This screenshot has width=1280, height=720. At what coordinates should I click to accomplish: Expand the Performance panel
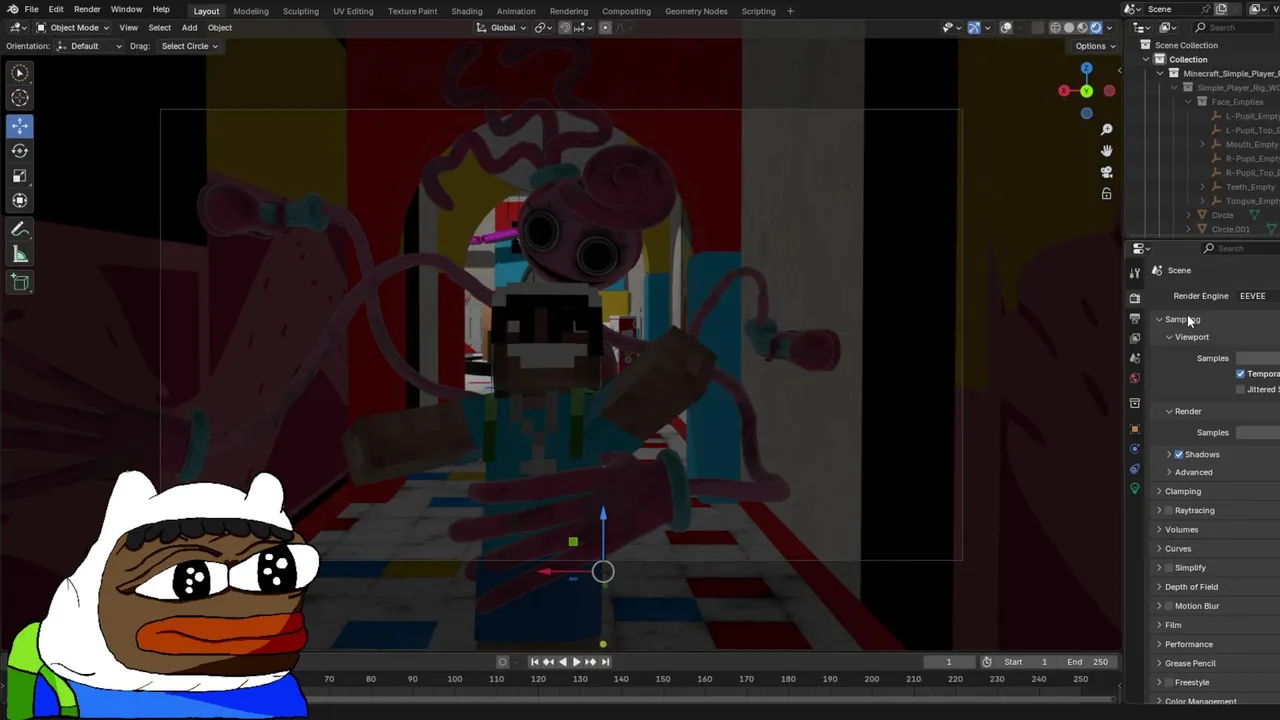tap(1188, 644)
